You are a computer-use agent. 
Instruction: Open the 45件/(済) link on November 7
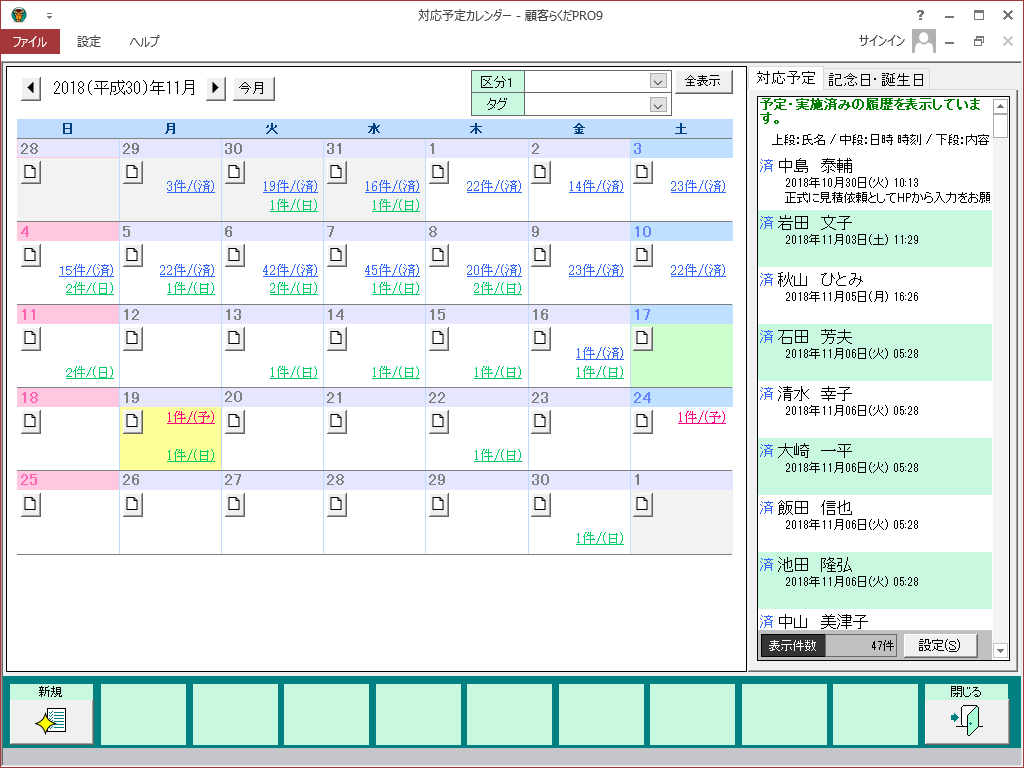pyautogui.click(x=391, y=270)
